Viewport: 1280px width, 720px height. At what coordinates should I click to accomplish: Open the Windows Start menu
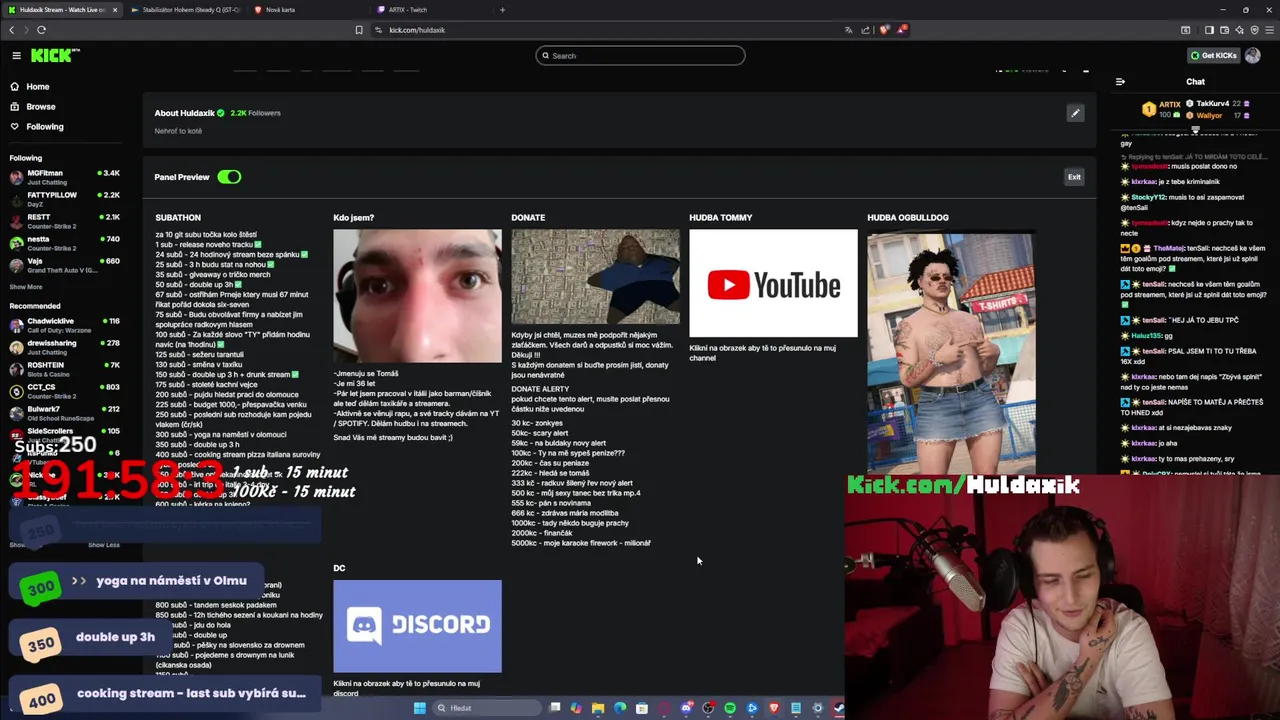tap(420, 708)
